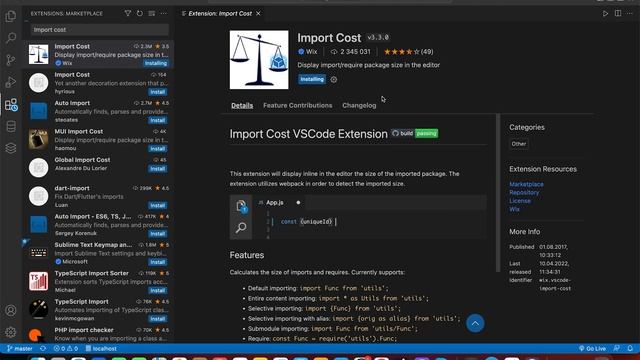
Task: Click the identifier wix.vscode-import-cost text
Action: pyautogui.click(x=555, y=284)
